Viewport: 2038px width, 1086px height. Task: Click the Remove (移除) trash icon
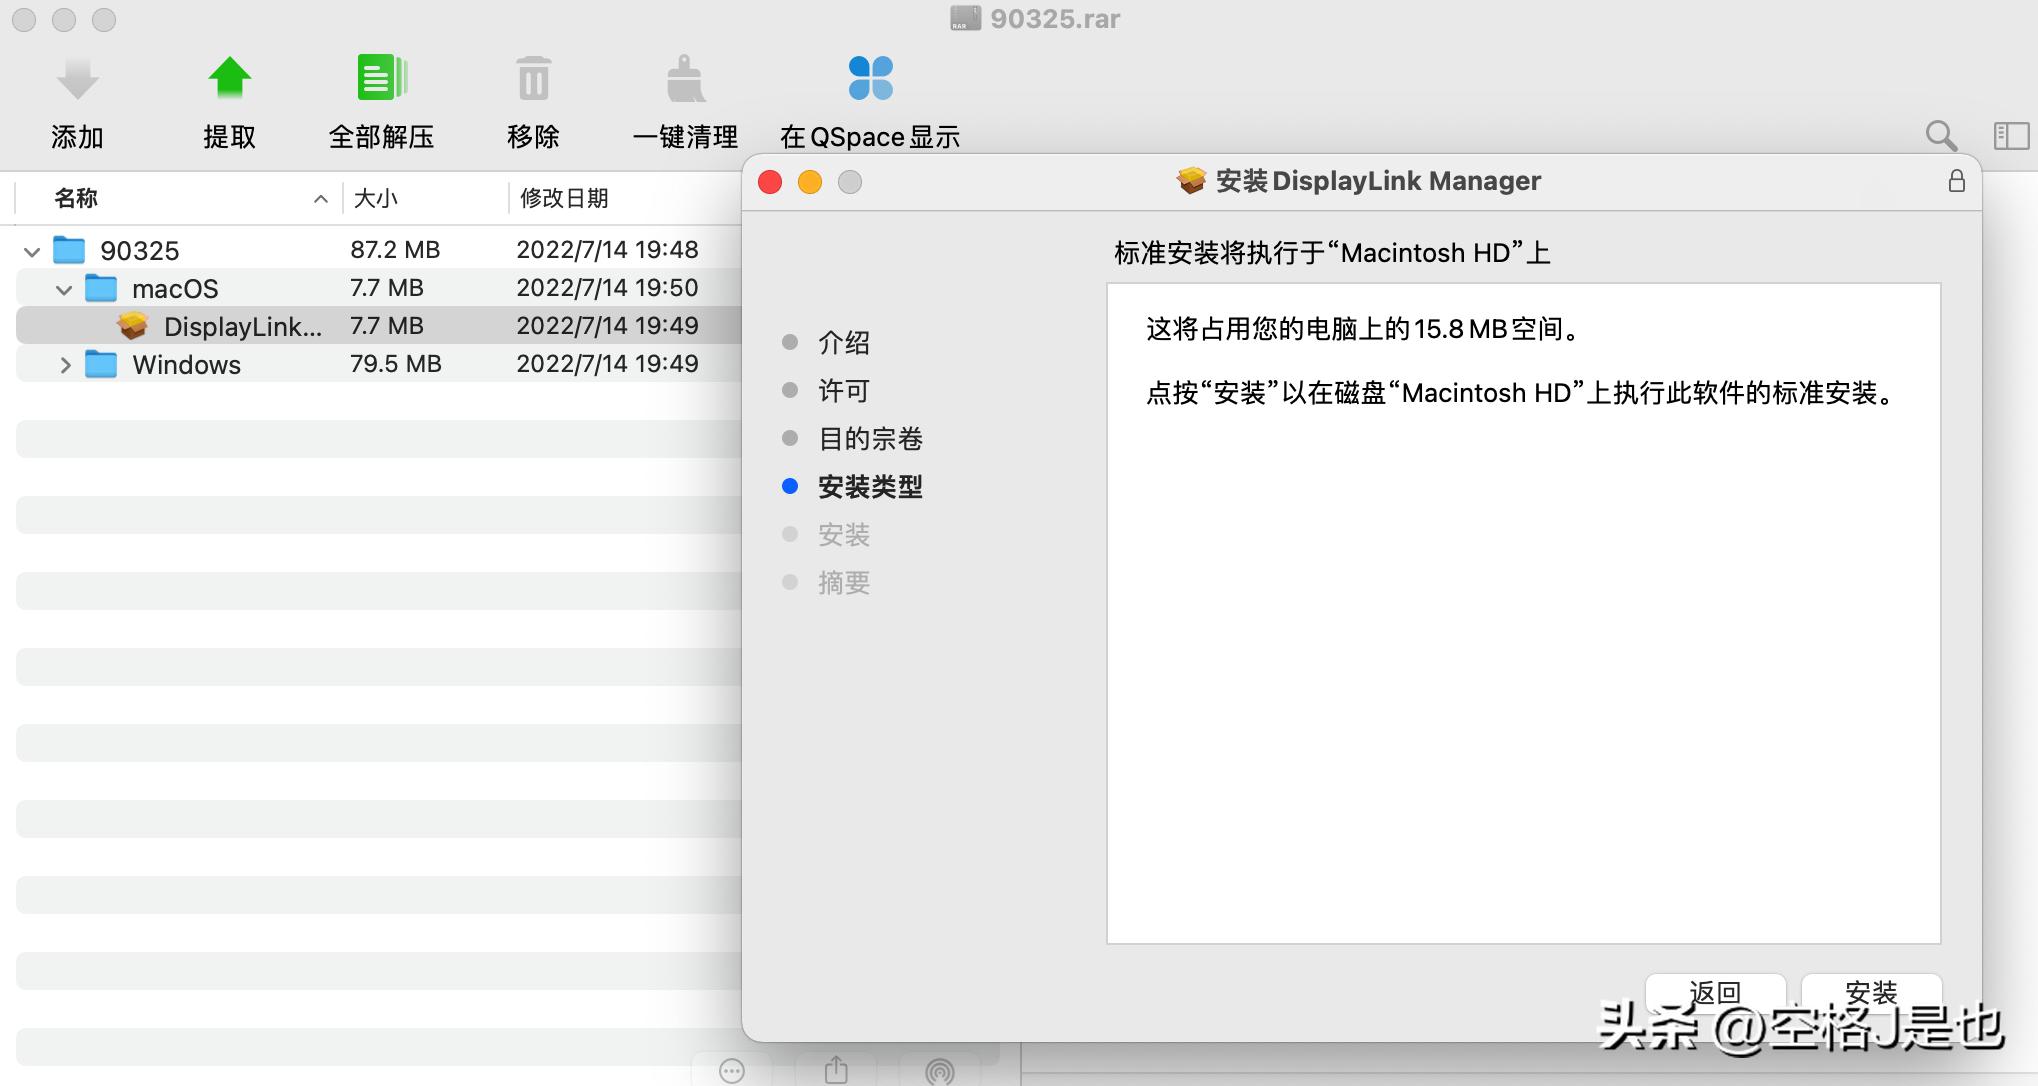533,79
